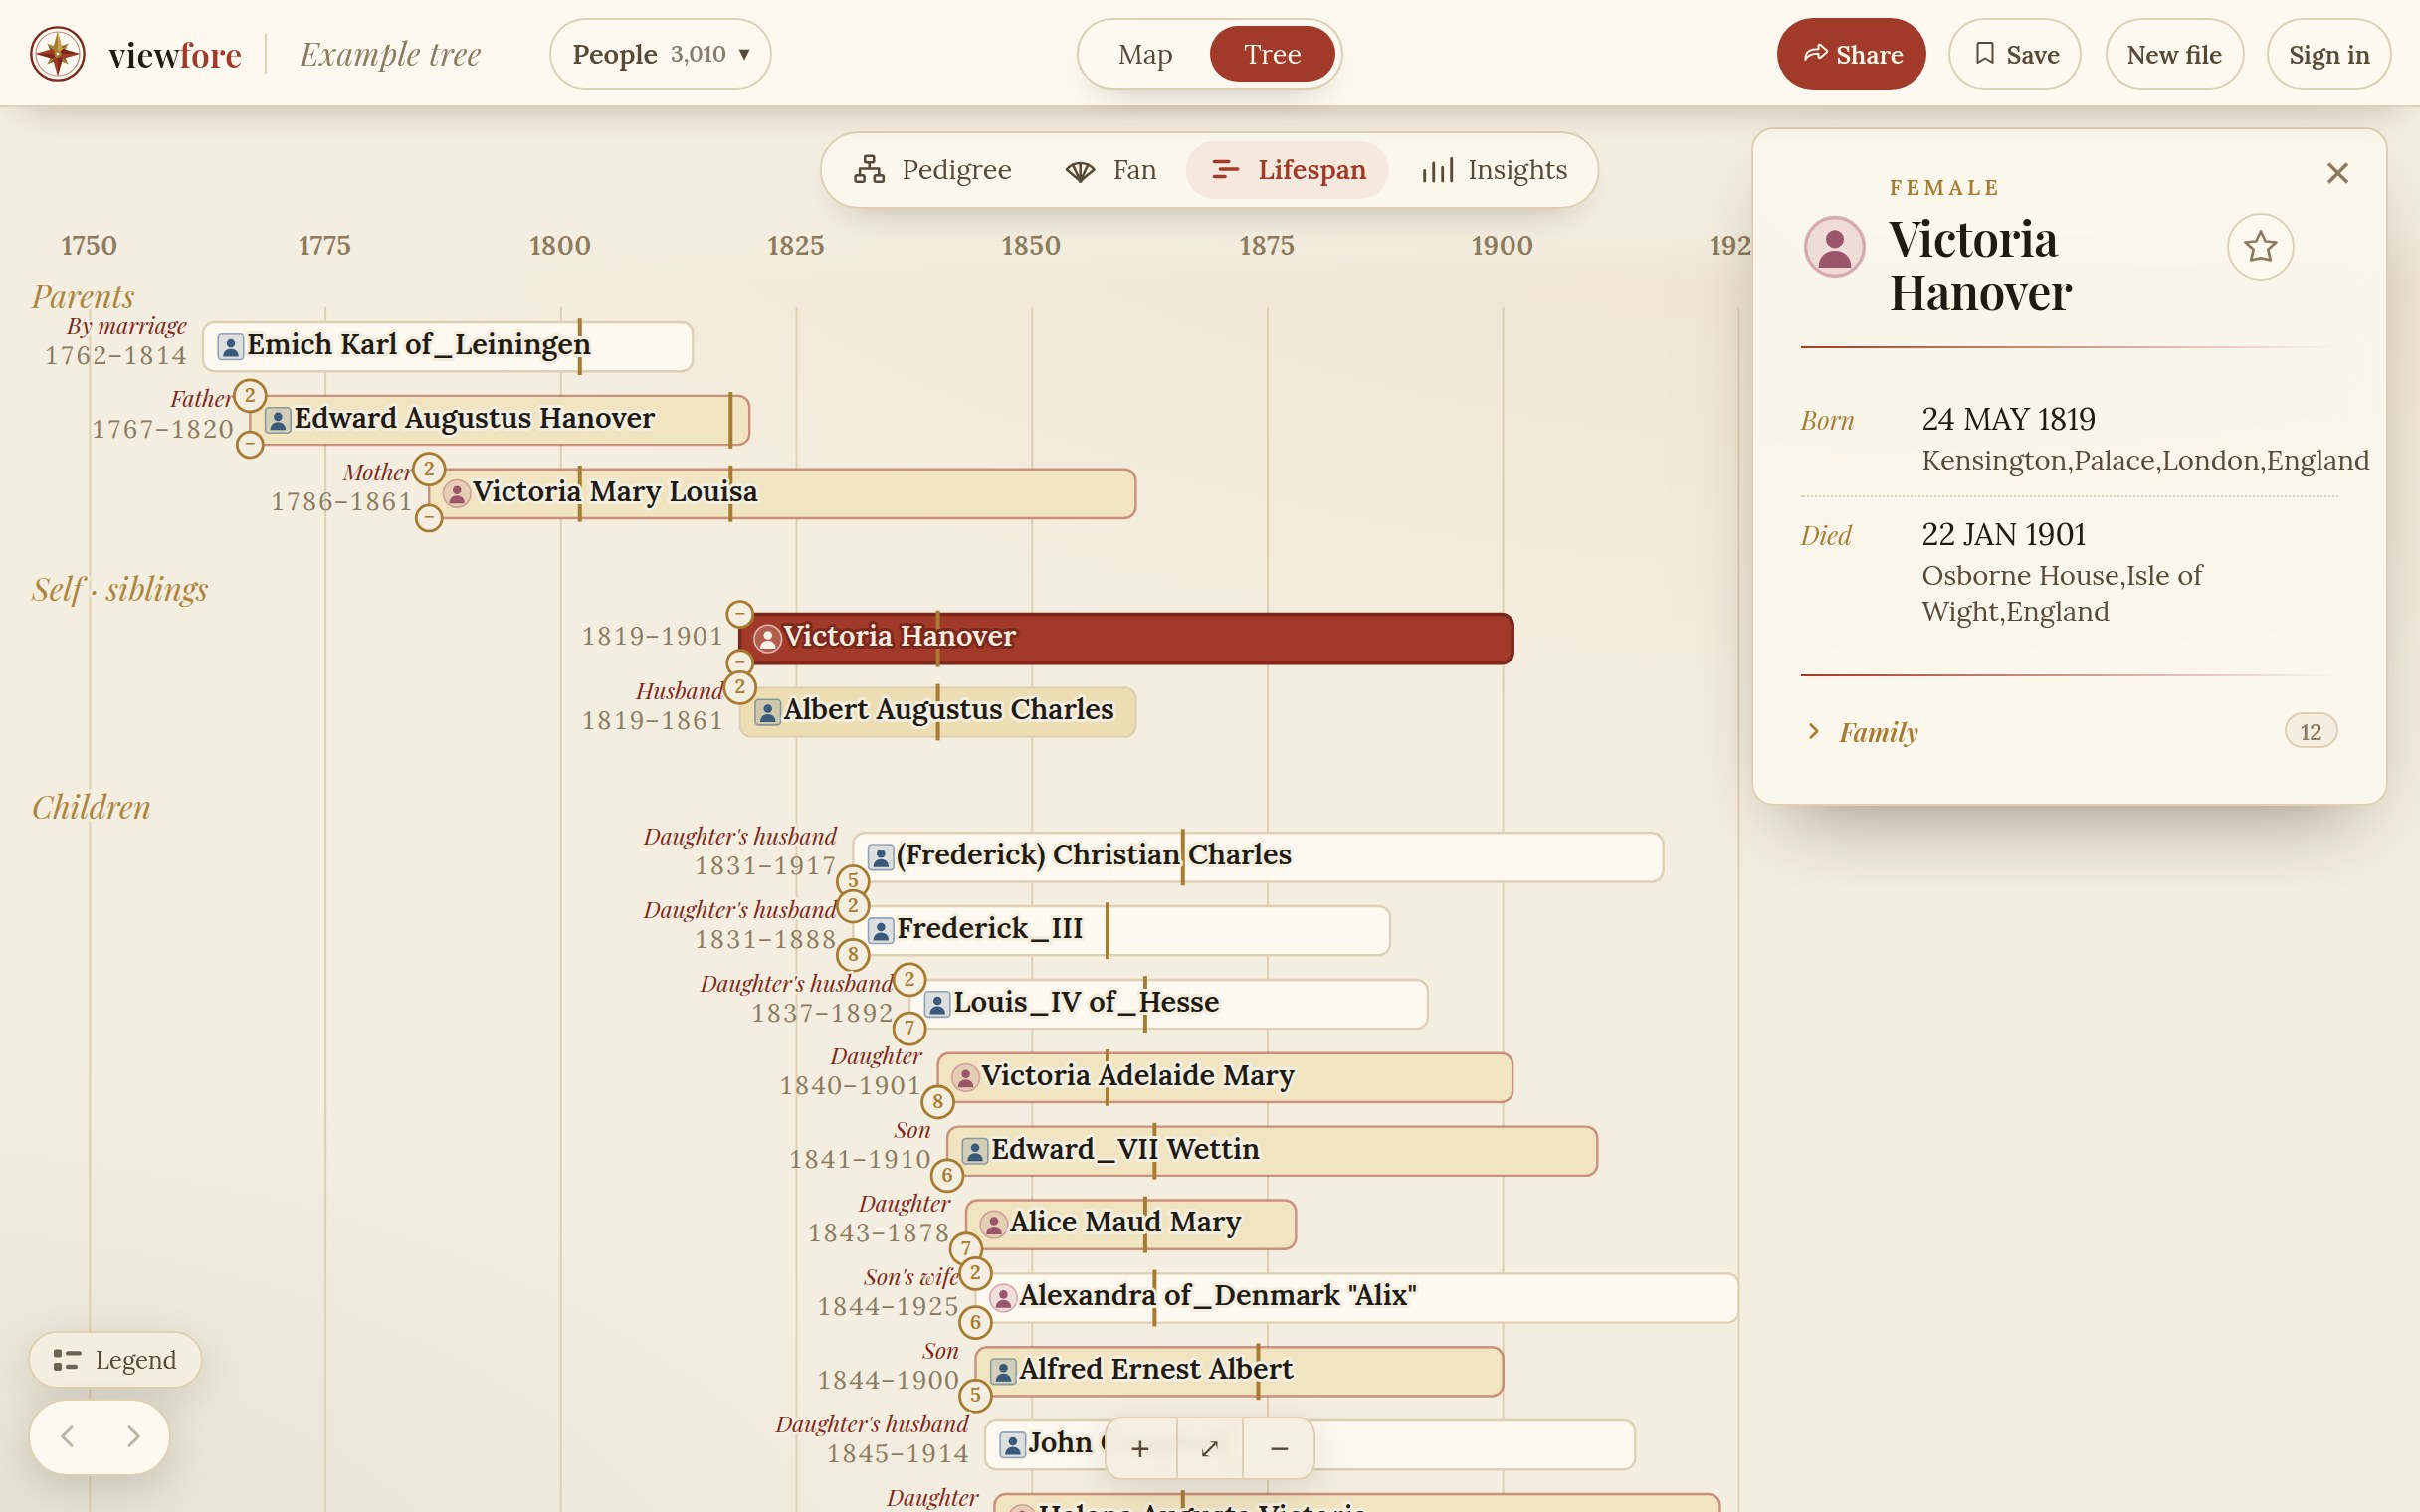This screenshot has width=2420, height=1512.
Task: Click Emich Karl's male person icon
Action: 230,347
